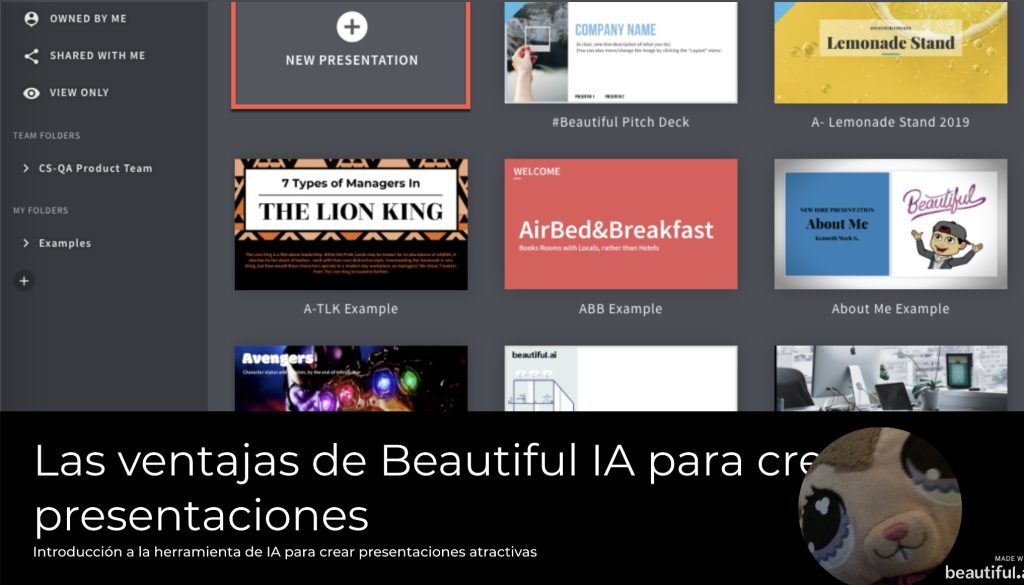This screenshot has width=1024, height=585.
Task: Open the Examples folder name
Action: [65, 244]
